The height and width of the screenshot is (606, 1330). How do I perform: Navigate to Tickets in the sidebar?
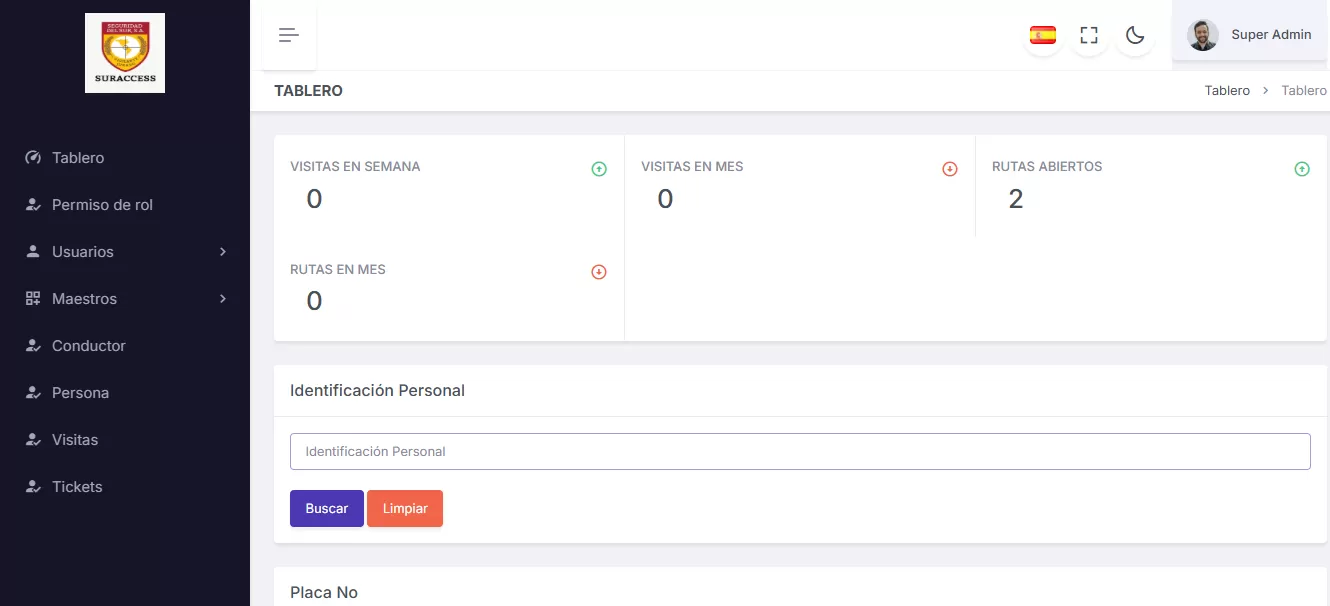77,487
